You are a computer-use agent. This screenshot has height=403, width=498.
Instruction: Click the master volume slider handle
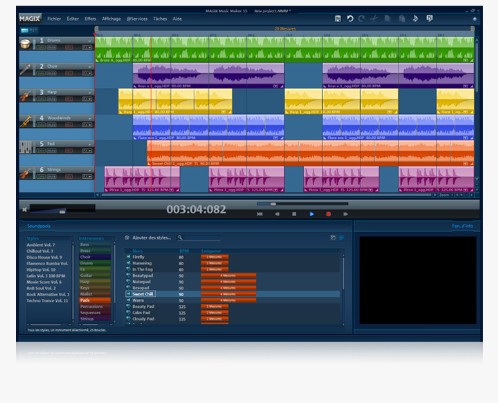62,211
